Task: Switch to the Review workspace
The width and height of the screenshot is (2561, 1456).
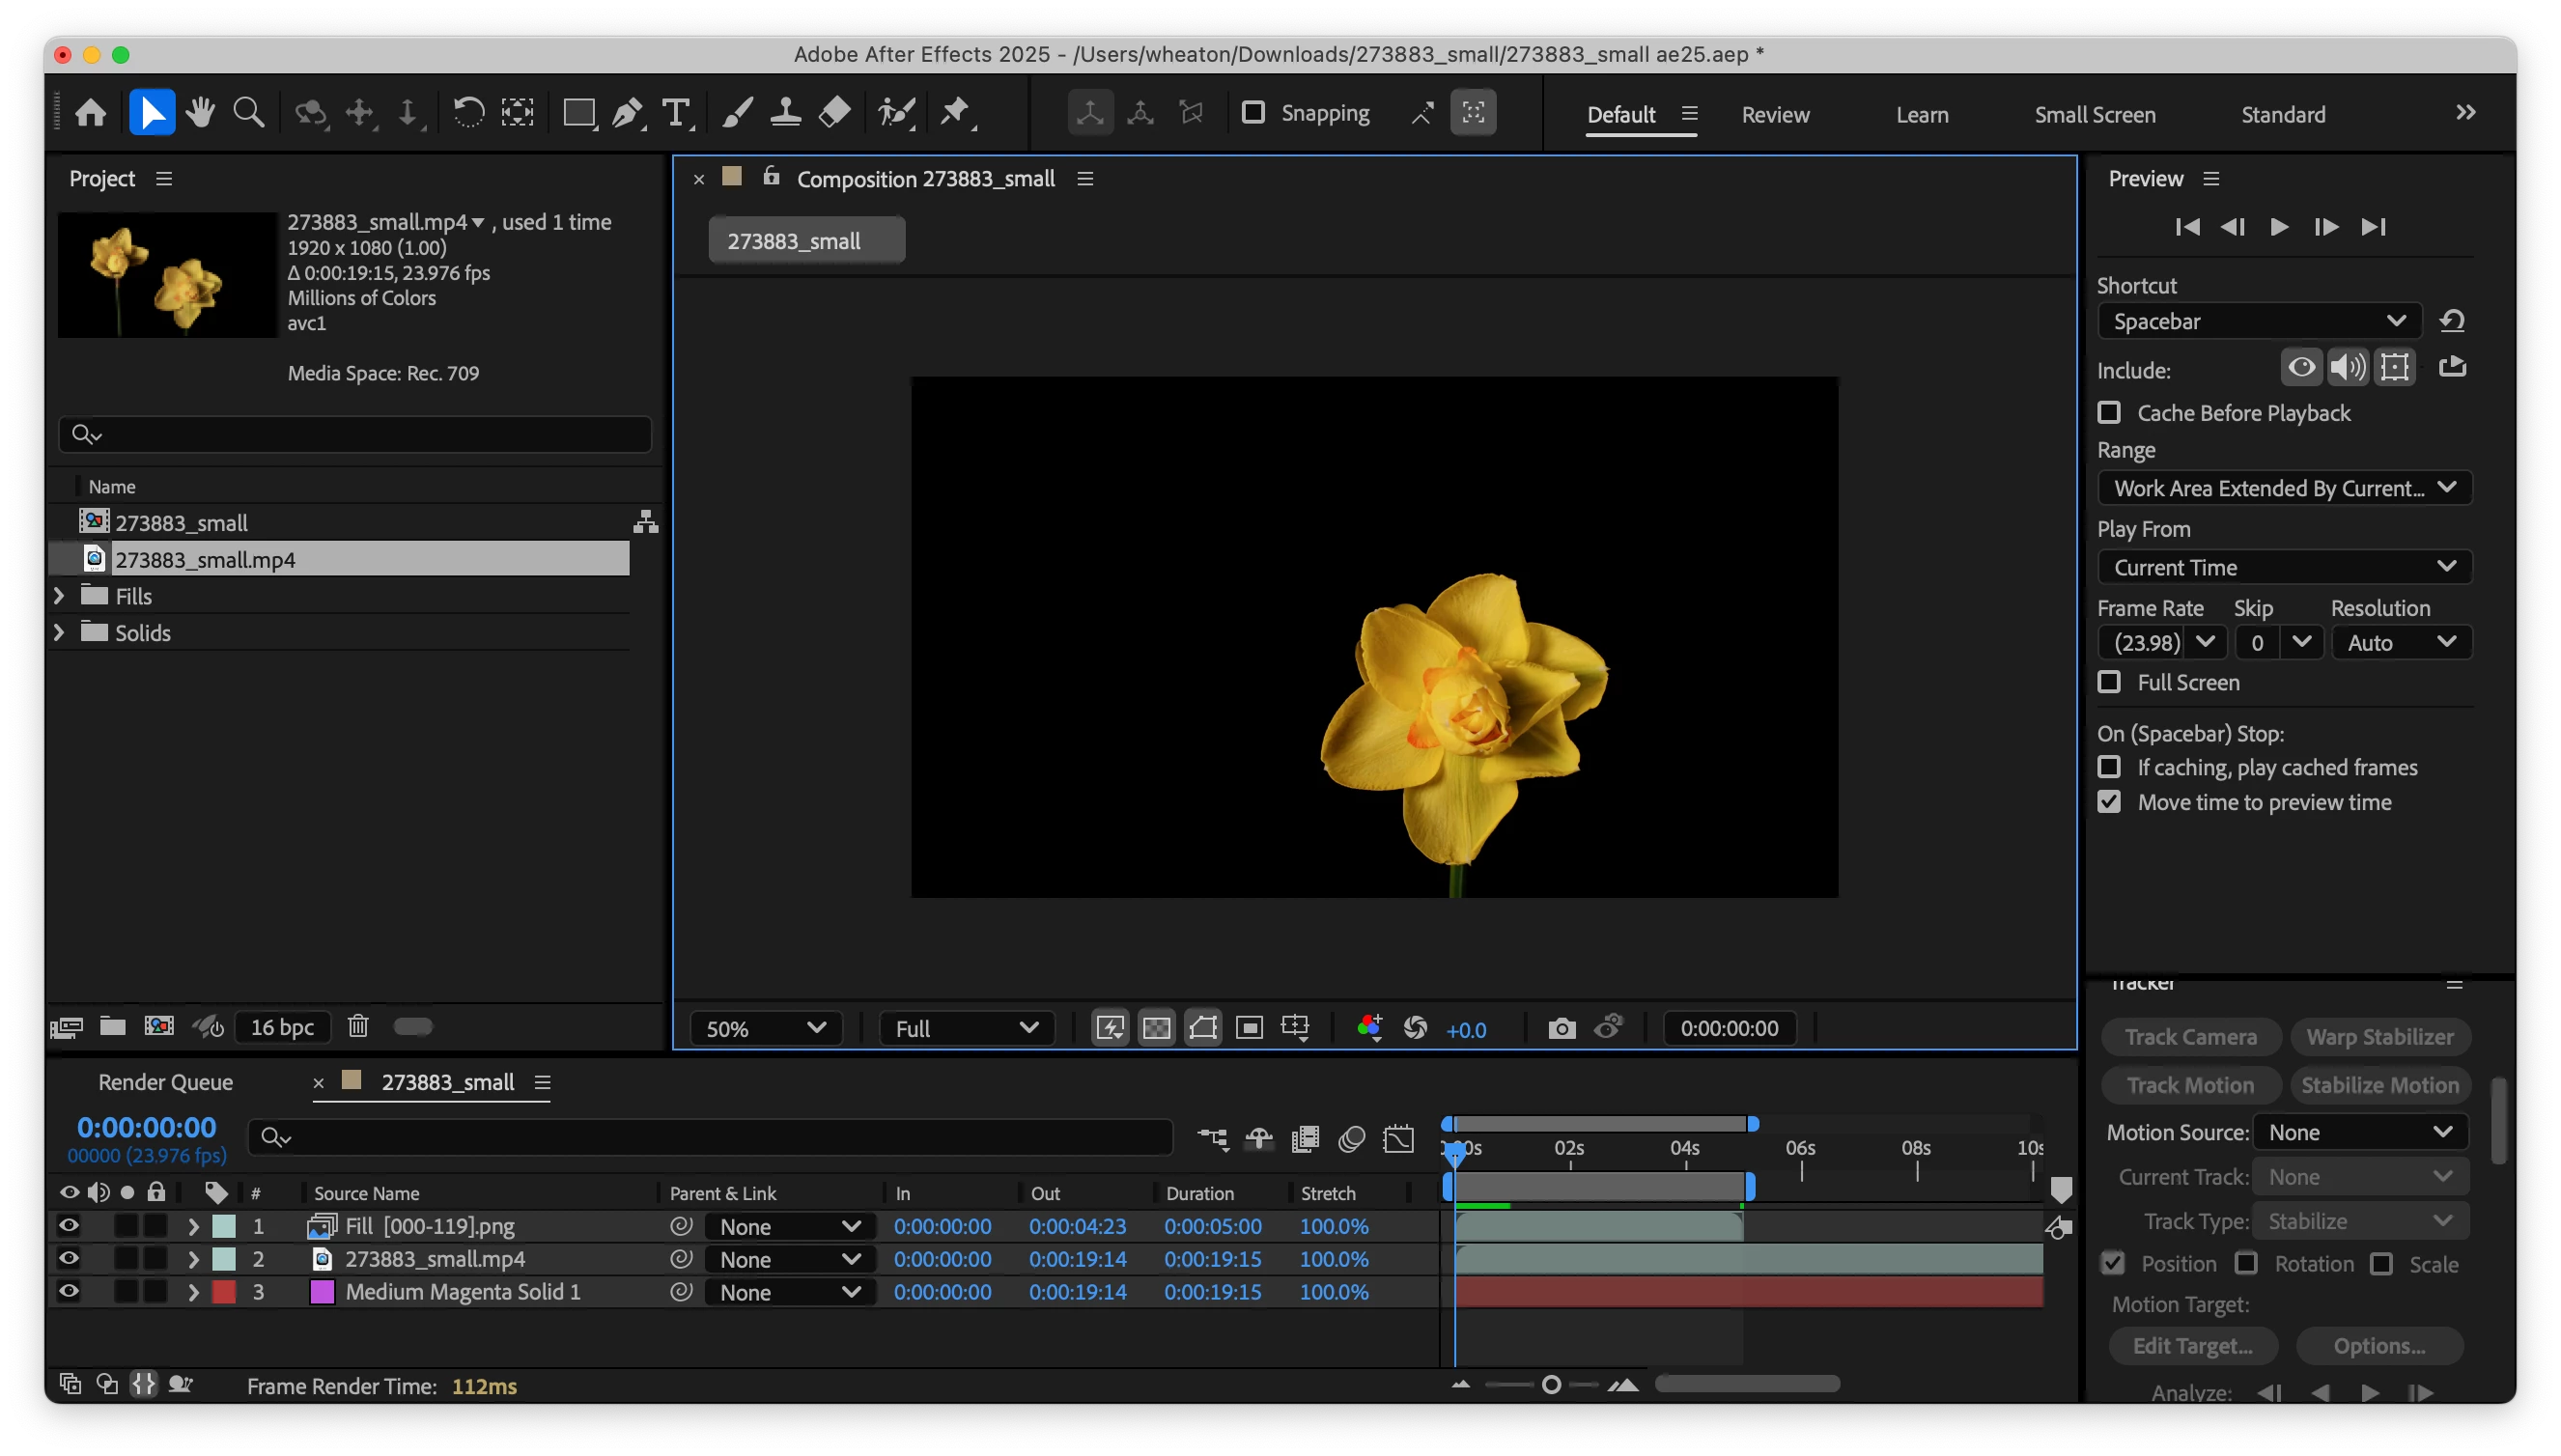Action: [1775, 115]
